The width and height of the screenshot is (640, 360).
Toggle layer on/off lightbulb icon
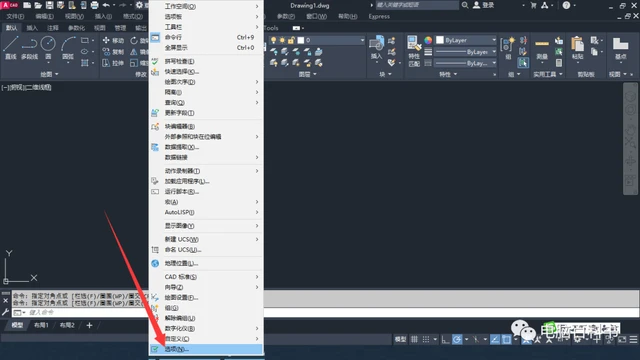point(273,40)
